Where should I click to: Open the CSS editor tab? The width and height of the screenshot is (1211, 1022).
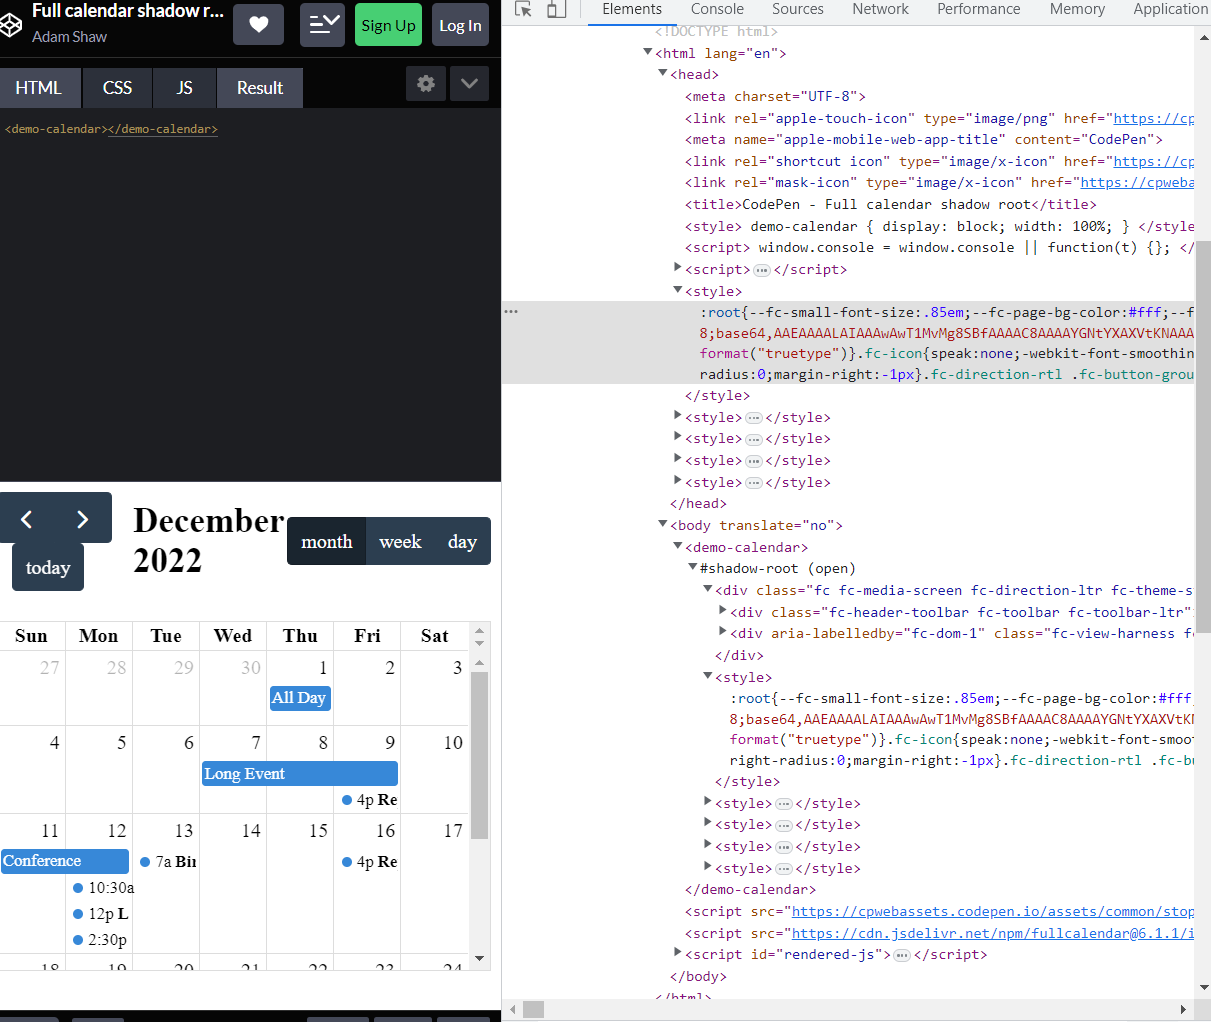click(x=117, y=87)
